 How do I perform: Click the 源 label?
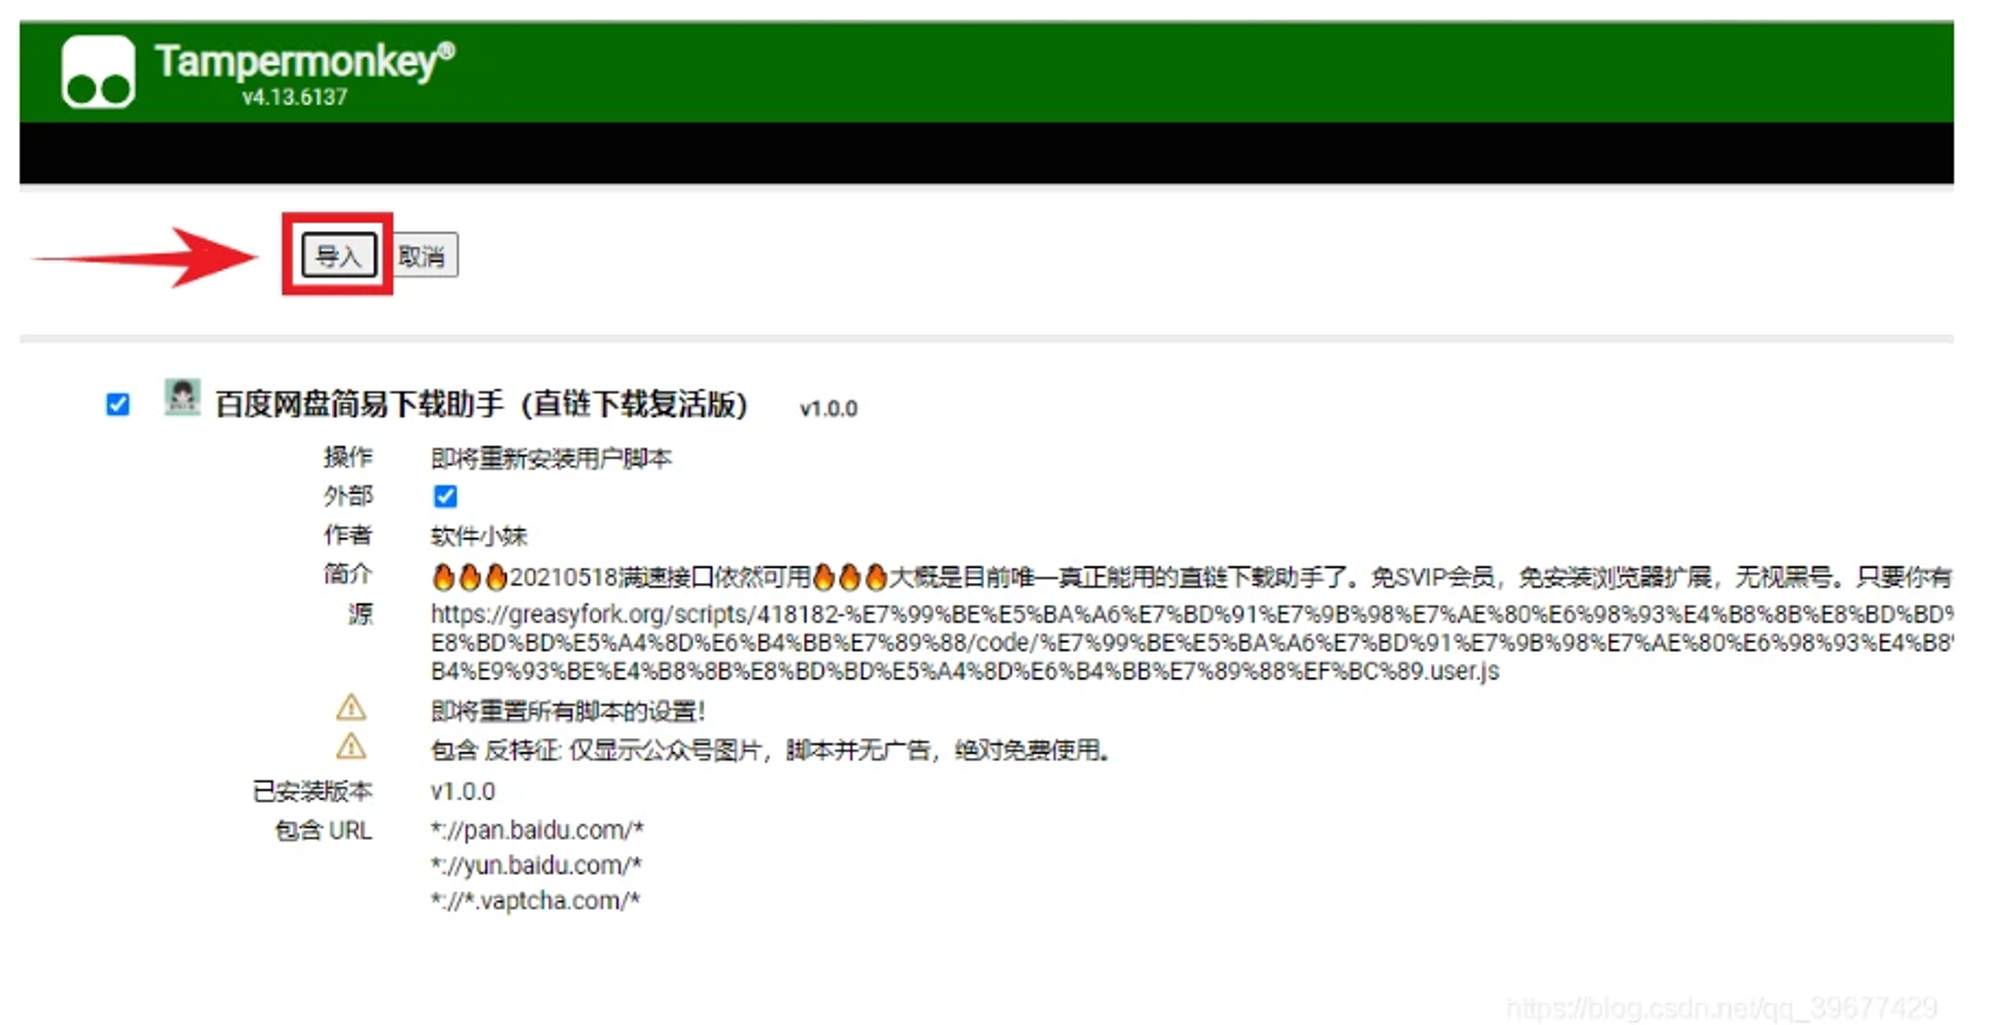[x=360, y=613]
